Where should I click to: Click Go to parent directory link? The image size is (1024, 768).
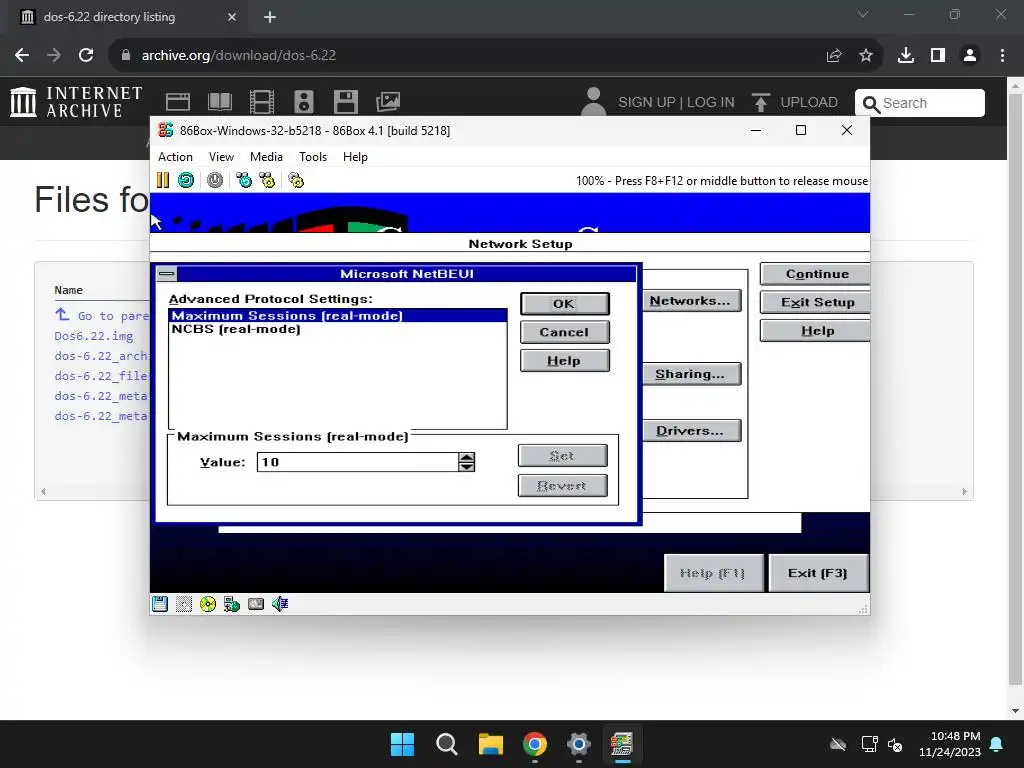click(102, 315)
